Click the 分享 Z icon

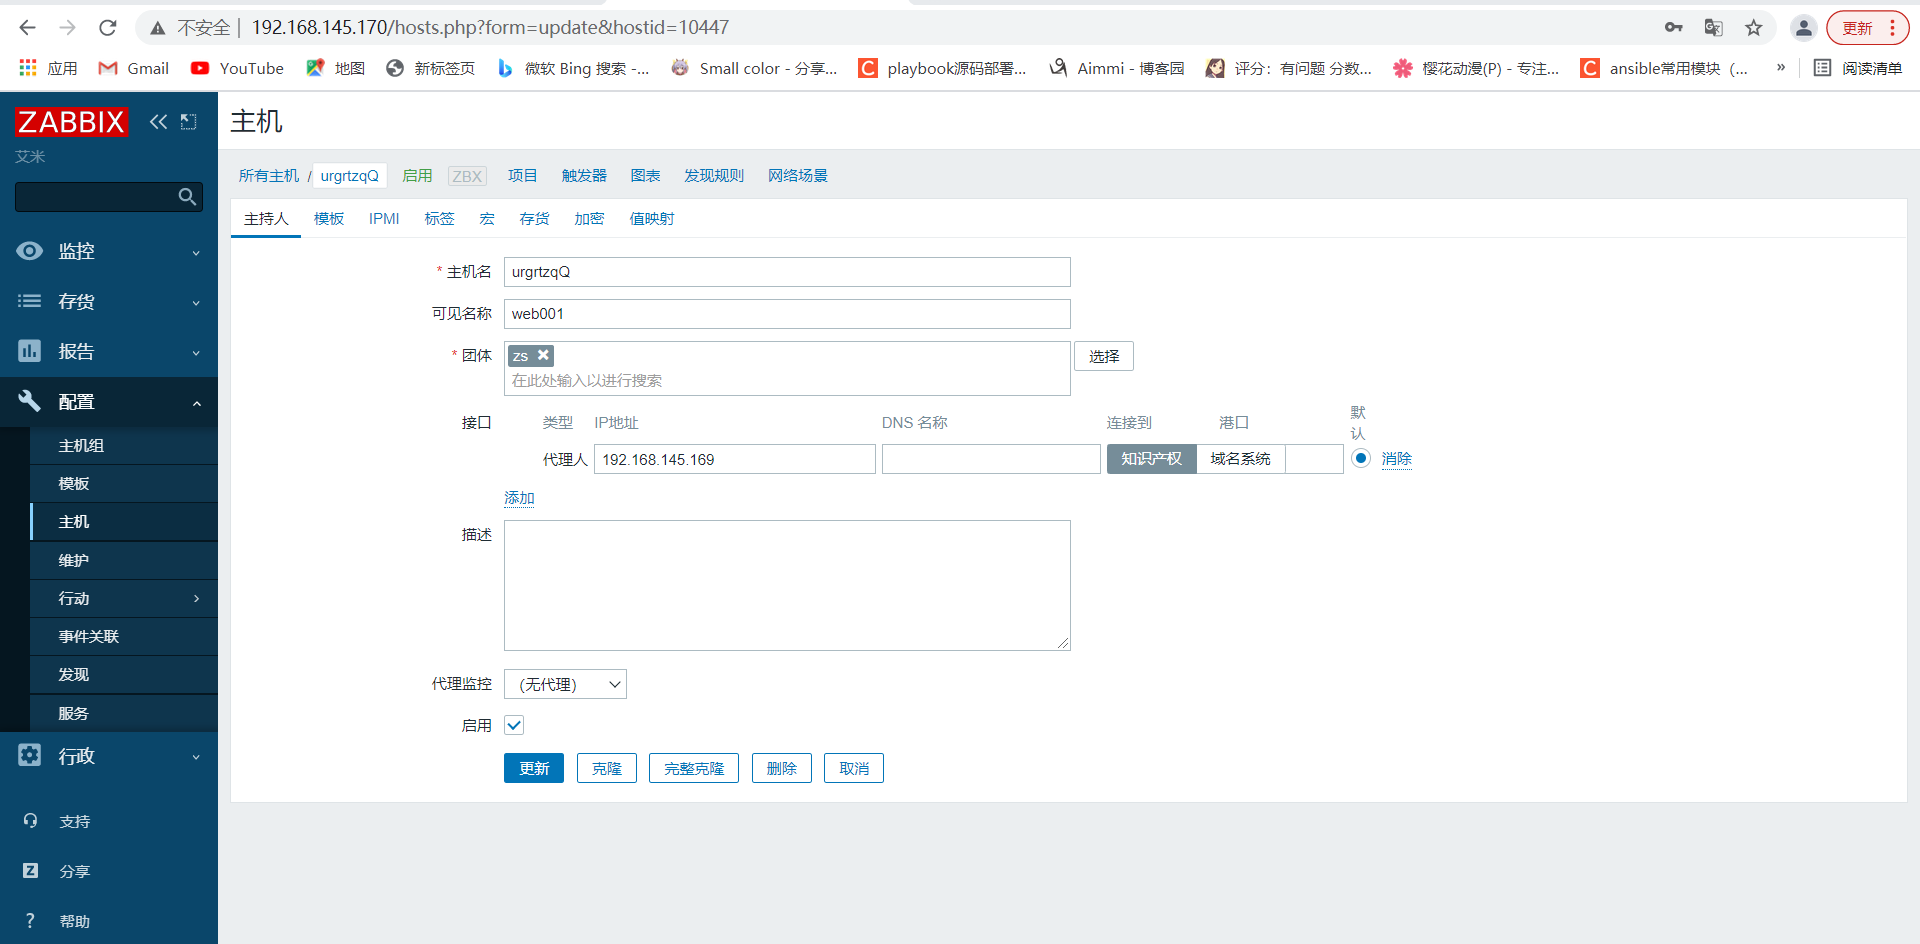(30, 871)
